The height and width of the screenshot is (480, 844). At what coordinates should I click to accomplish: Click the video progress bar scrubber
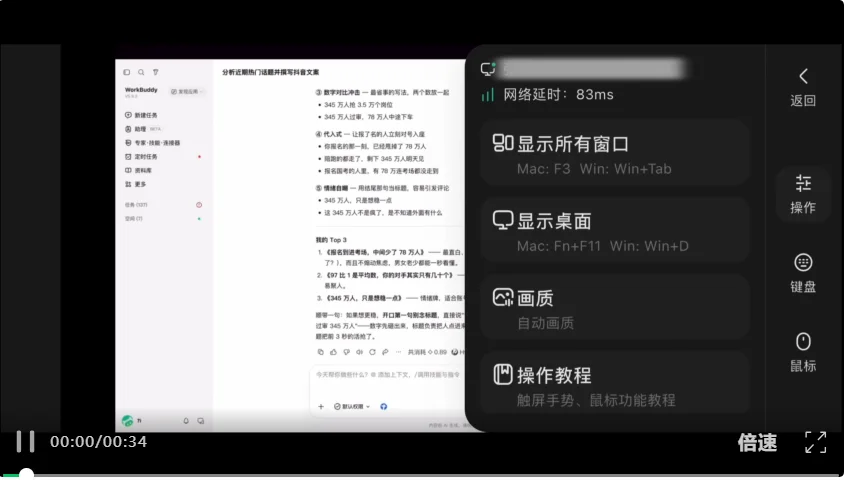(x=26, y=474)
